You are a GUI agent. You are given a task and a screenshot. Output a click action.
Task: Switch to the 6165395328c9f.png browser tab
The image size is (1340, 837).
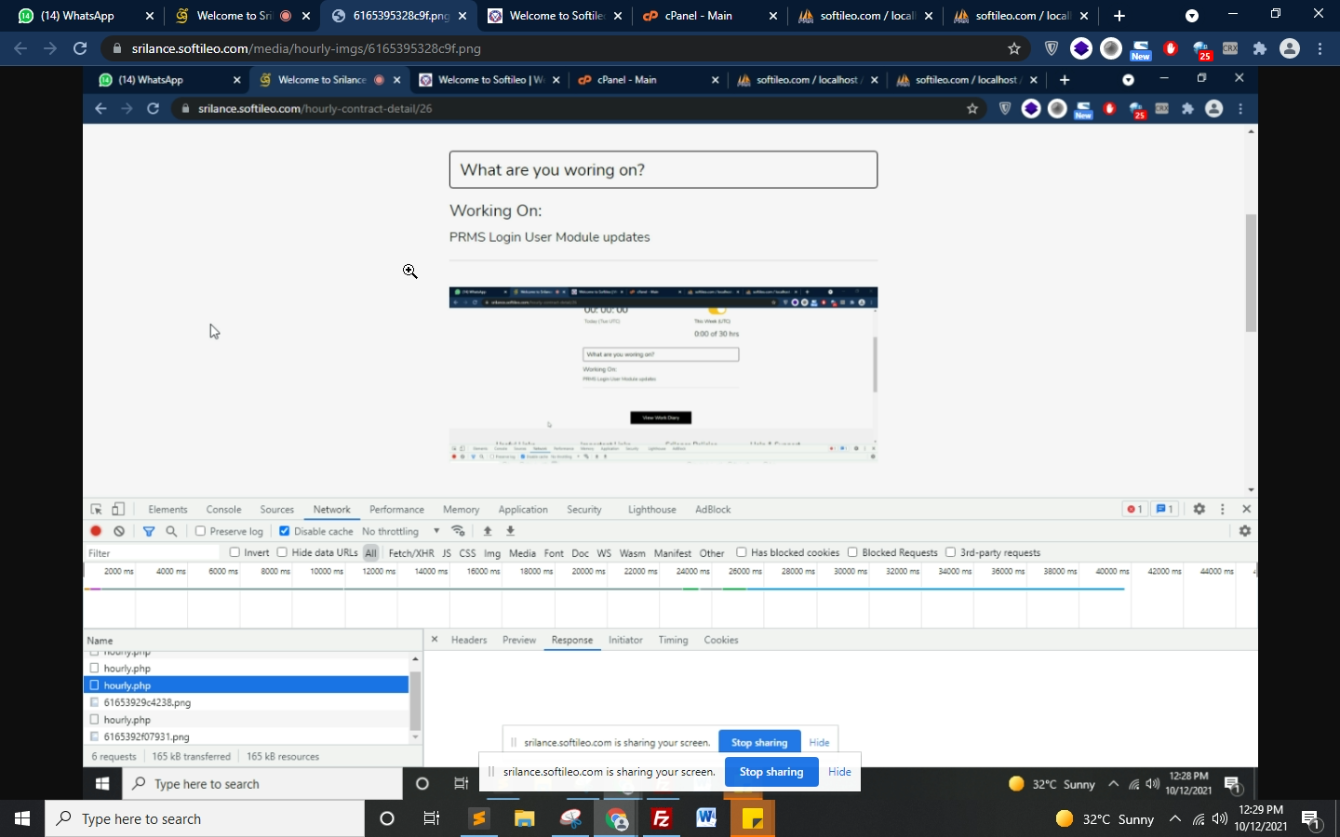[400, 16]
